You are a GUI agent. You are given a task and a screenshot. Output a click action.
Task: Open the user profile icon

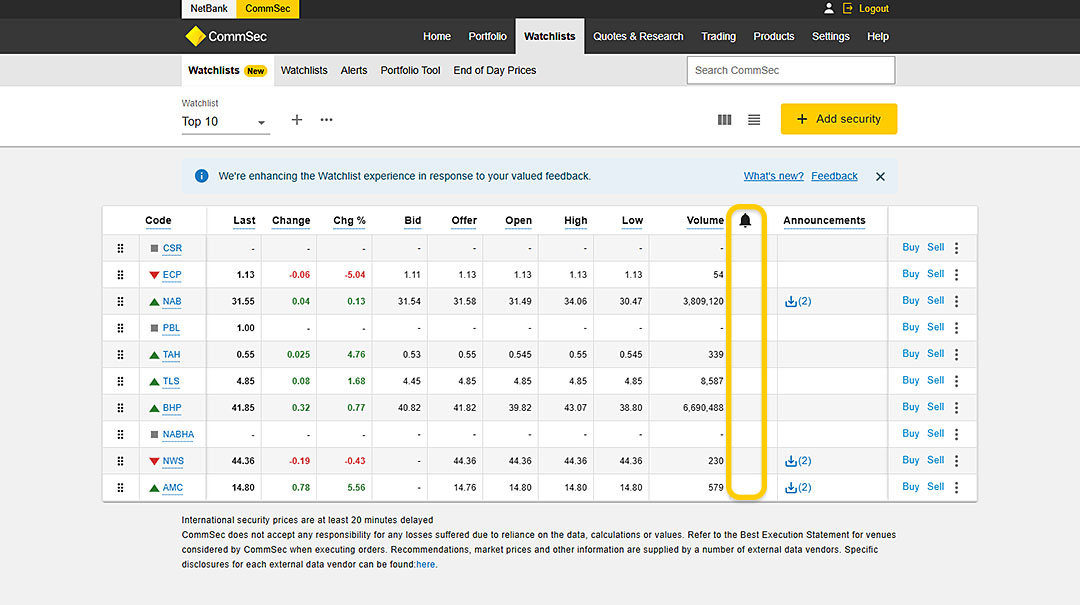coord(828,9)
